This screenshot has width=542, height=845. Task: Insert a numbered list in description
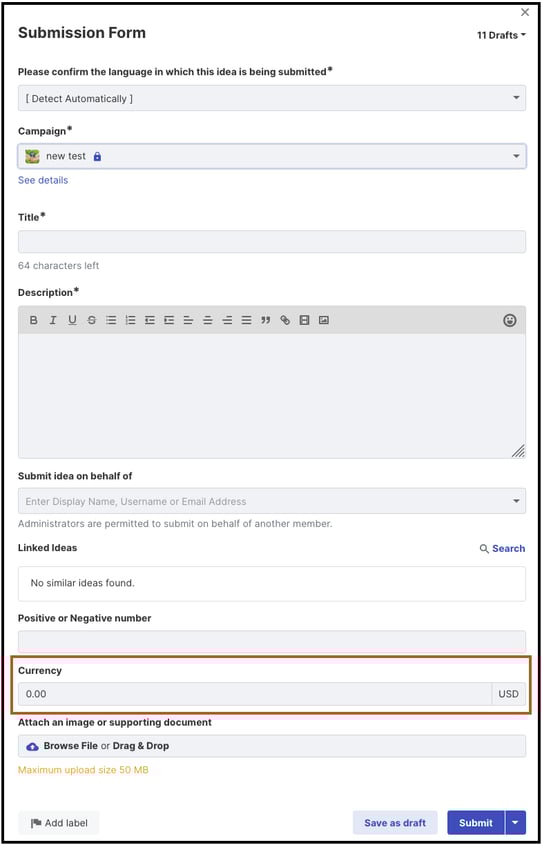click(x=130, y=320)
